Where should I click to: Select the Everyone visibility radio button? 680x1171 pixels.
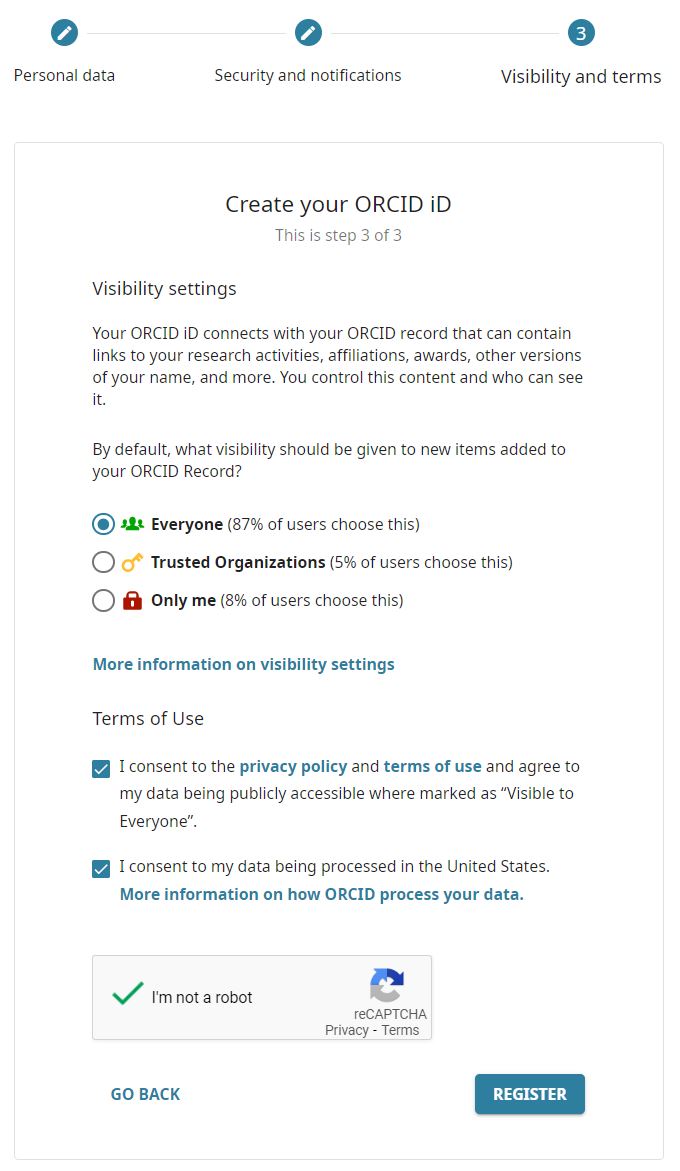point(103,524)
